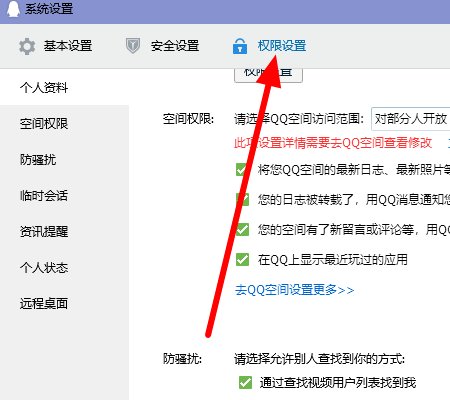The width and height of the screenshot is (450, 400).
Task: Select the 权限设置 tab
Action: (x=282, y=46)
